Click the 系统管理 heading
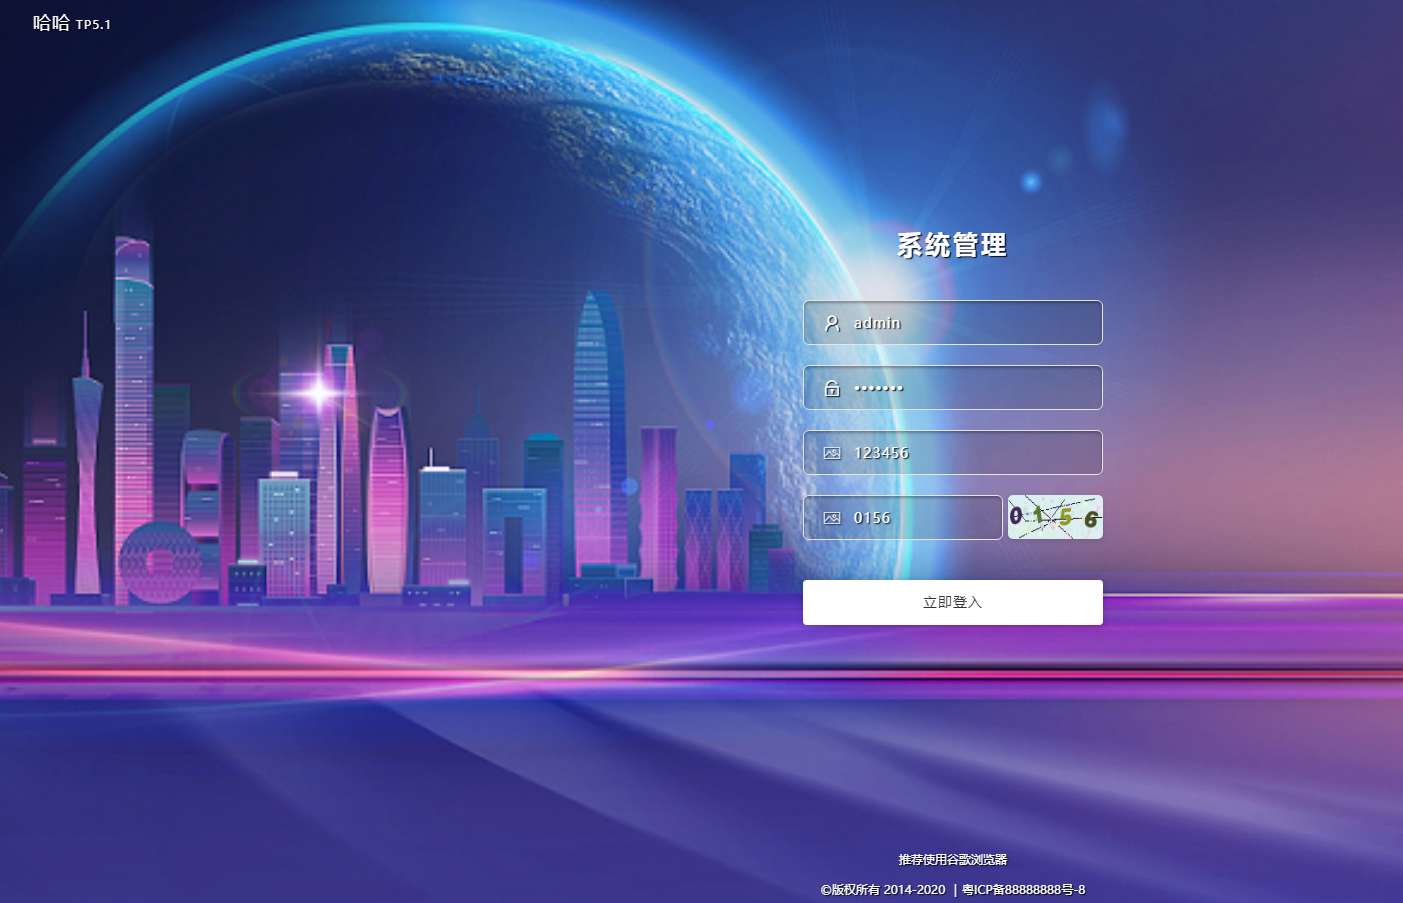 (x=952, y=245)
